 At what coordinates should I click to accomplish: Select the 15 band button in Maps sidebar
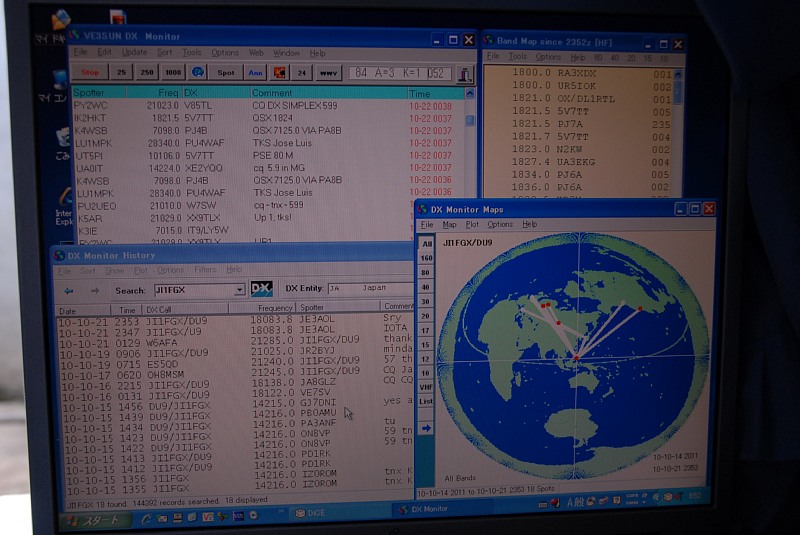[x=426, y=344]
